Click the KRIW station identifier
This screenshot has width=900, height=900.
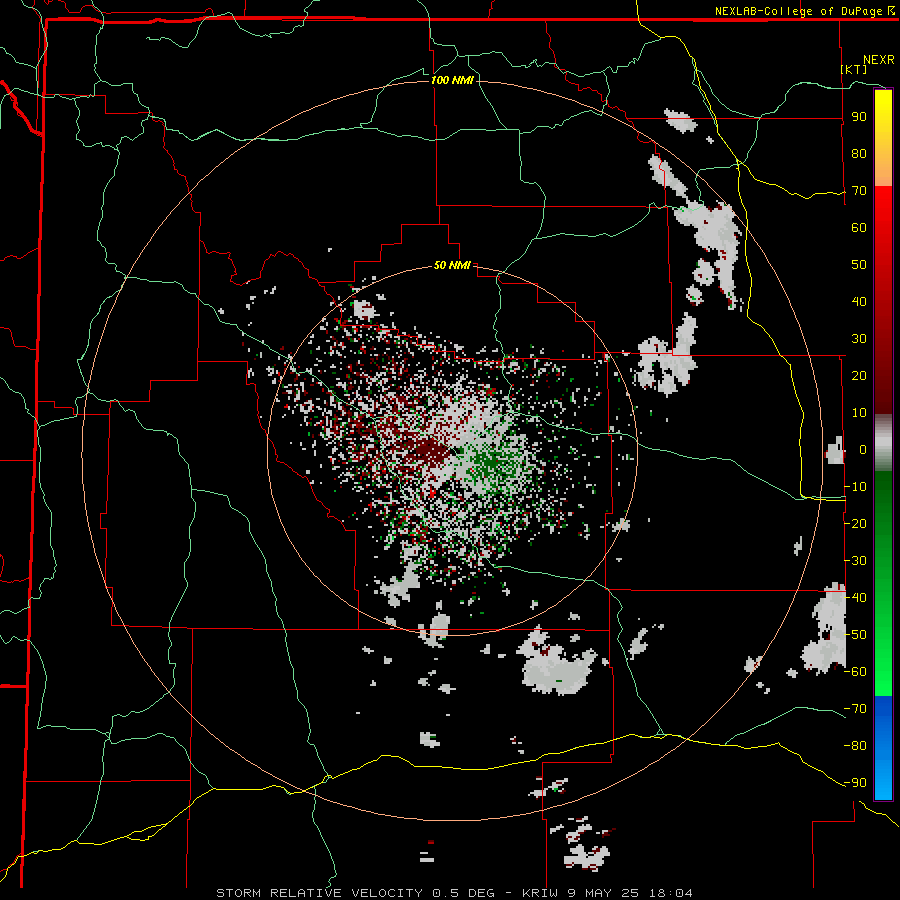point(540,893)
